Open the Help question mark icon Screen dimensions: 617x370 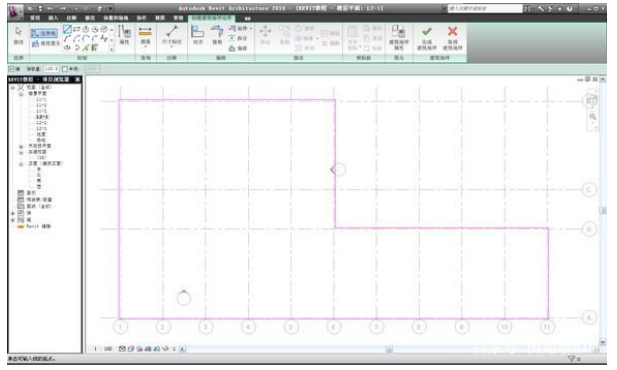[570, 8]
